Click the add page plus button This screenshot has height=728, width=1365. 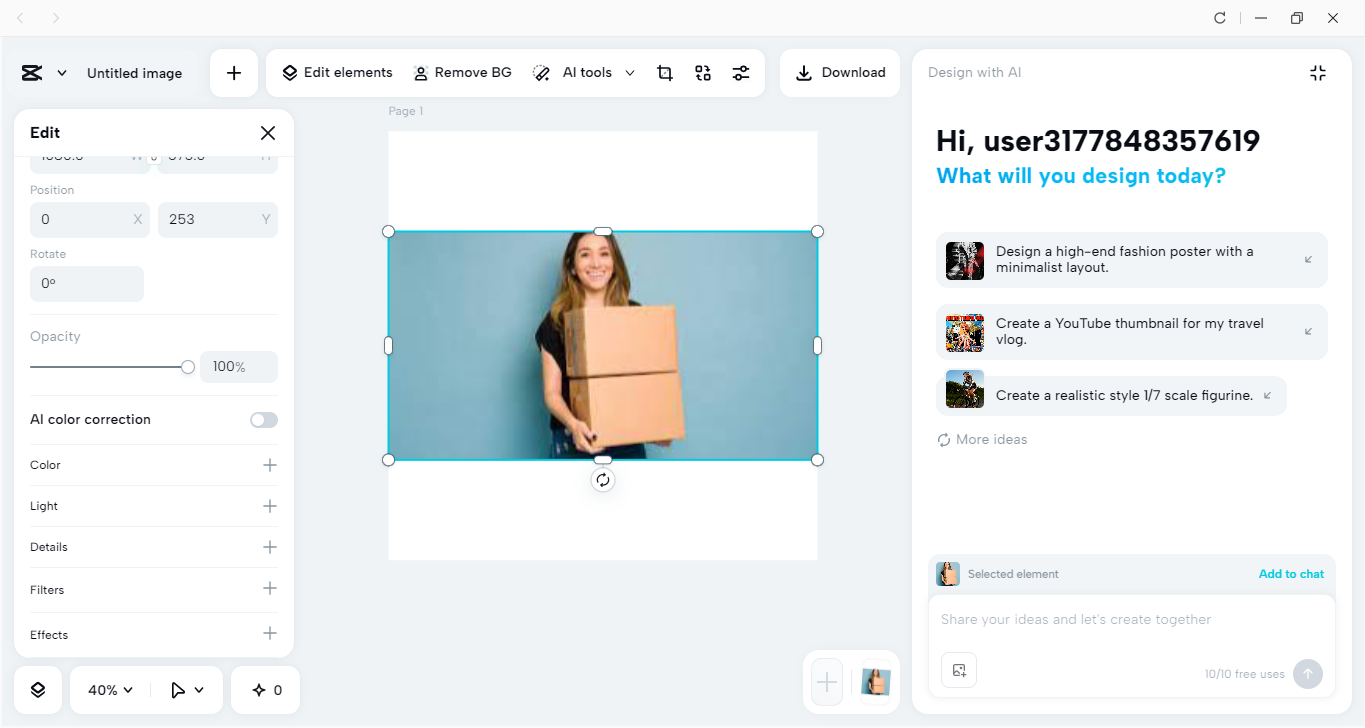tap(827, 682)
